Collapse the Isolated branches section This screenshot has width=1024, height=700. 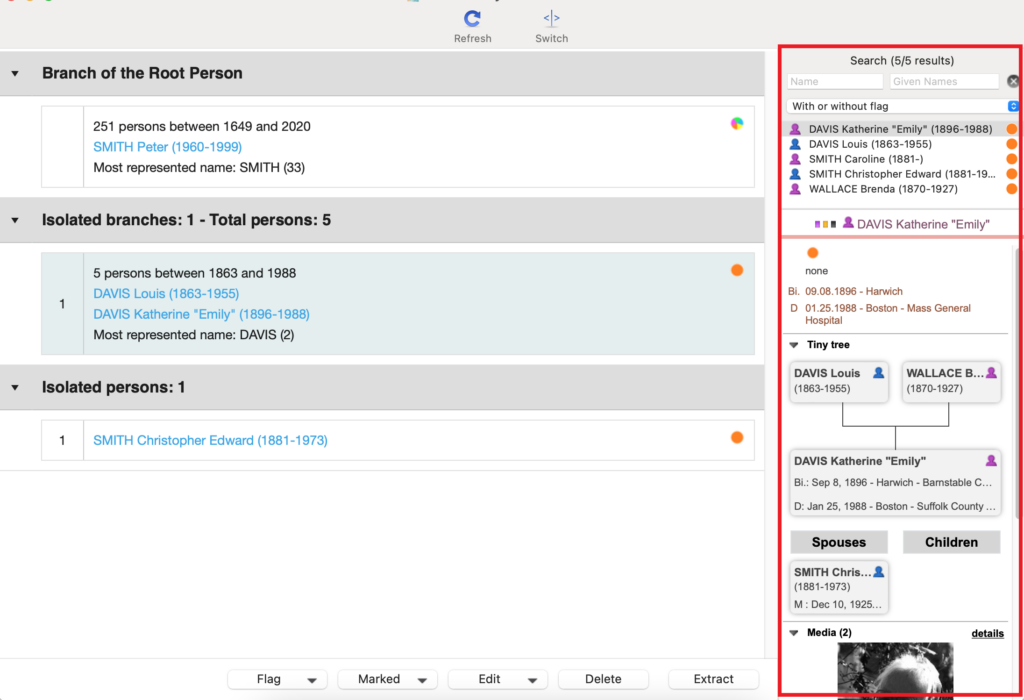coord(15,221)
